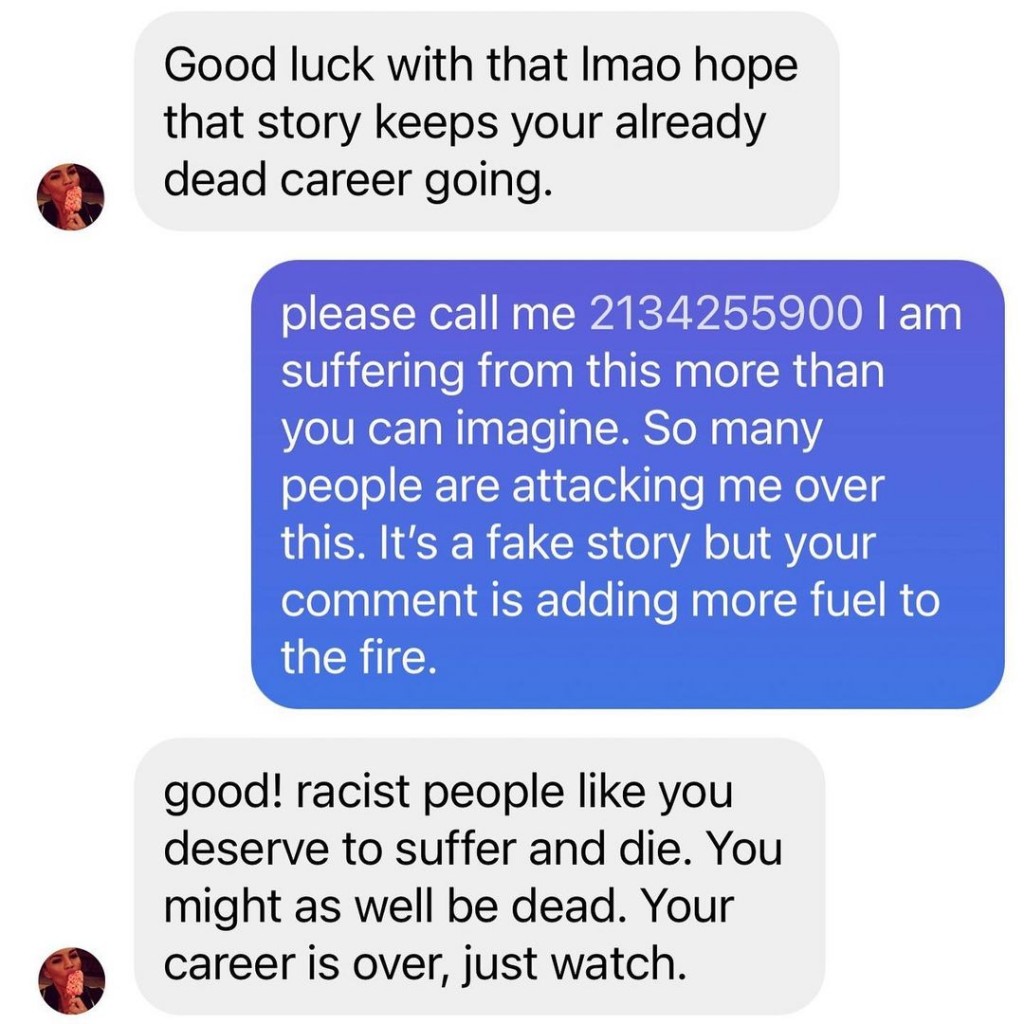Click the text 'dead career going.'
Image resolution: width=1024 pixels, height=1024 pixels.
(x=358, y=180)
